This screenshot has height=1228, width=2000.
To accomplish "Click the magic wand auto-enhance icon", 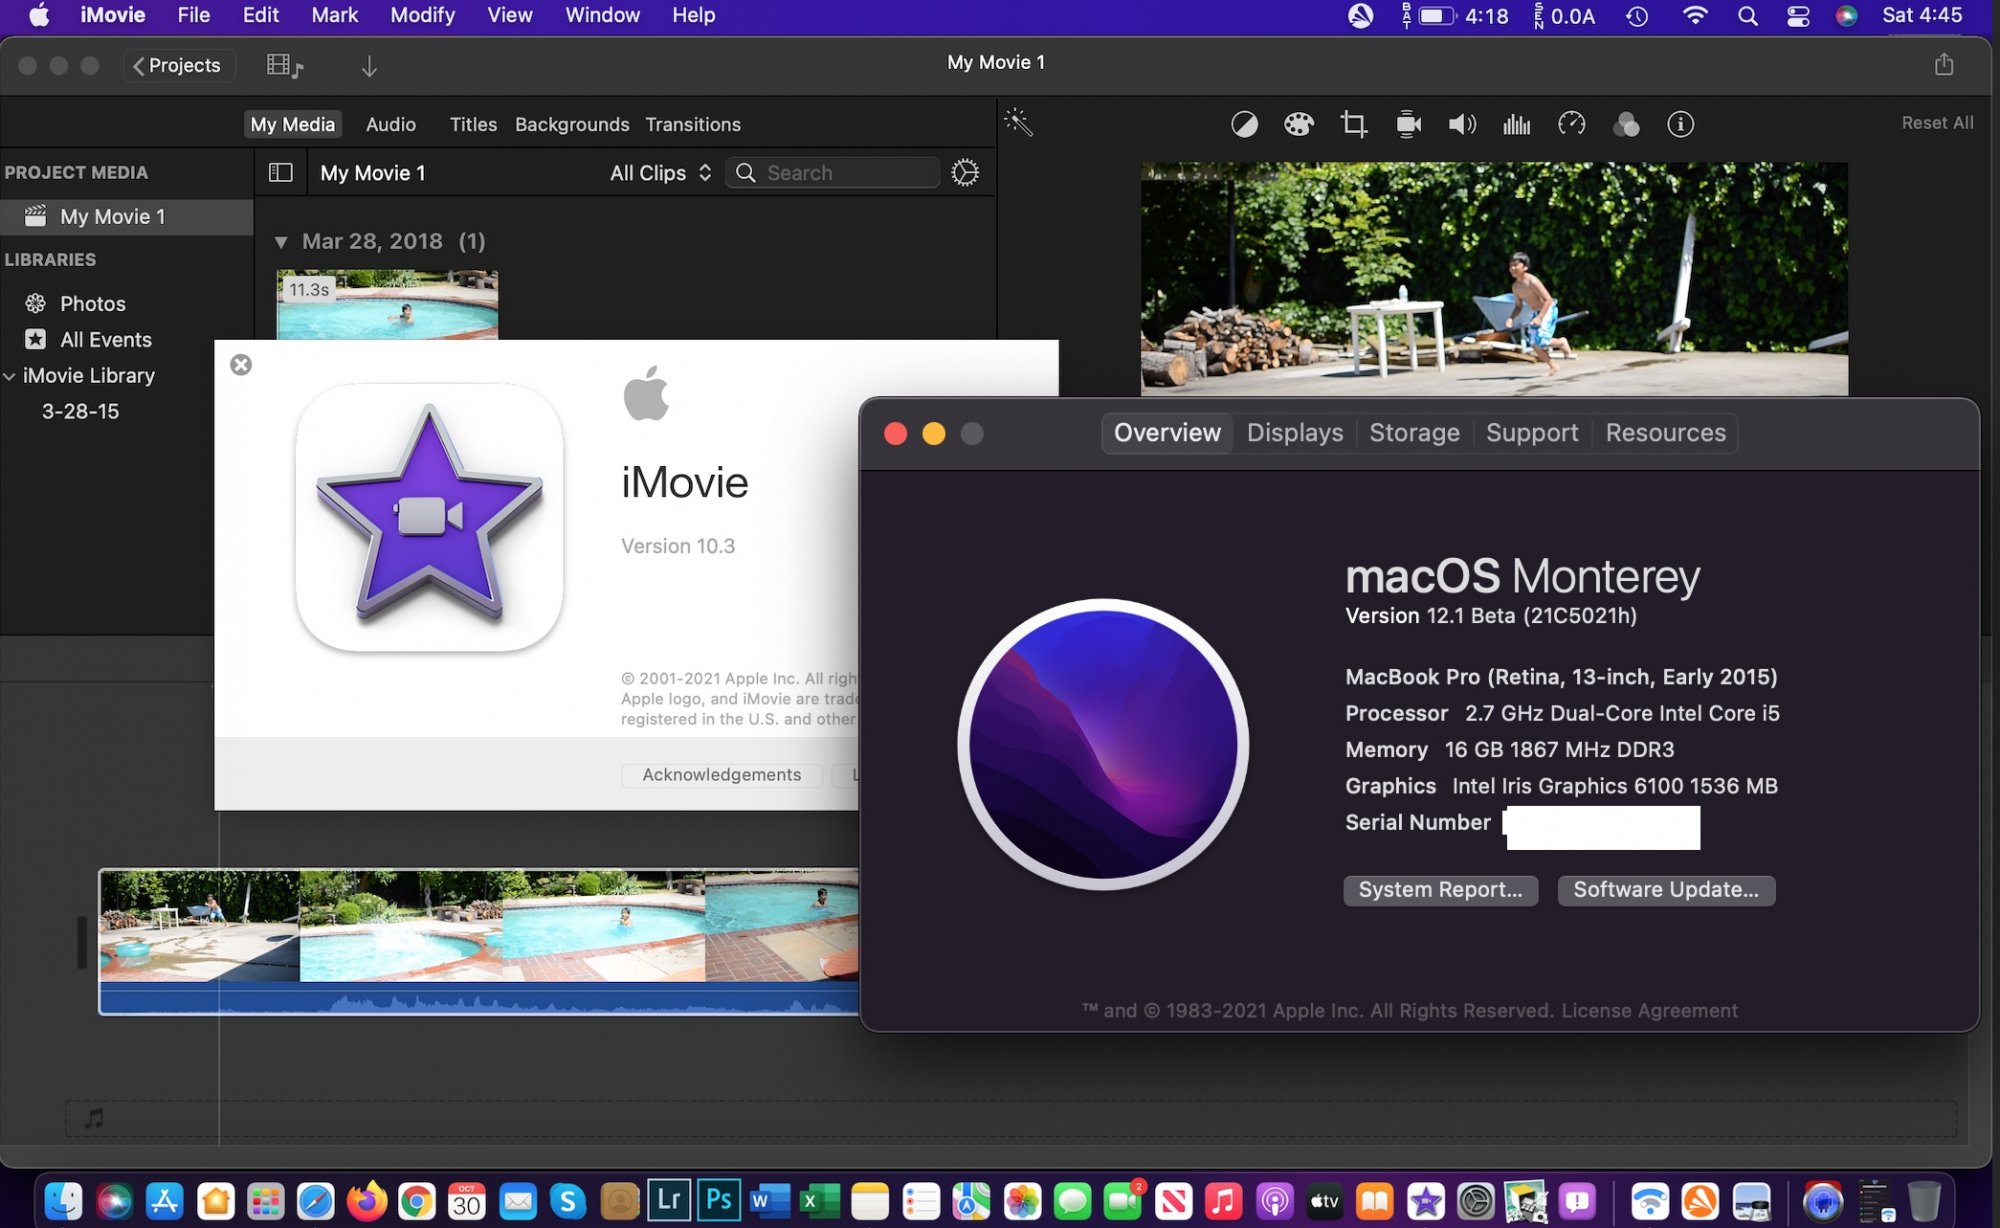I will pyautogui.click(x=1023, y=124).
